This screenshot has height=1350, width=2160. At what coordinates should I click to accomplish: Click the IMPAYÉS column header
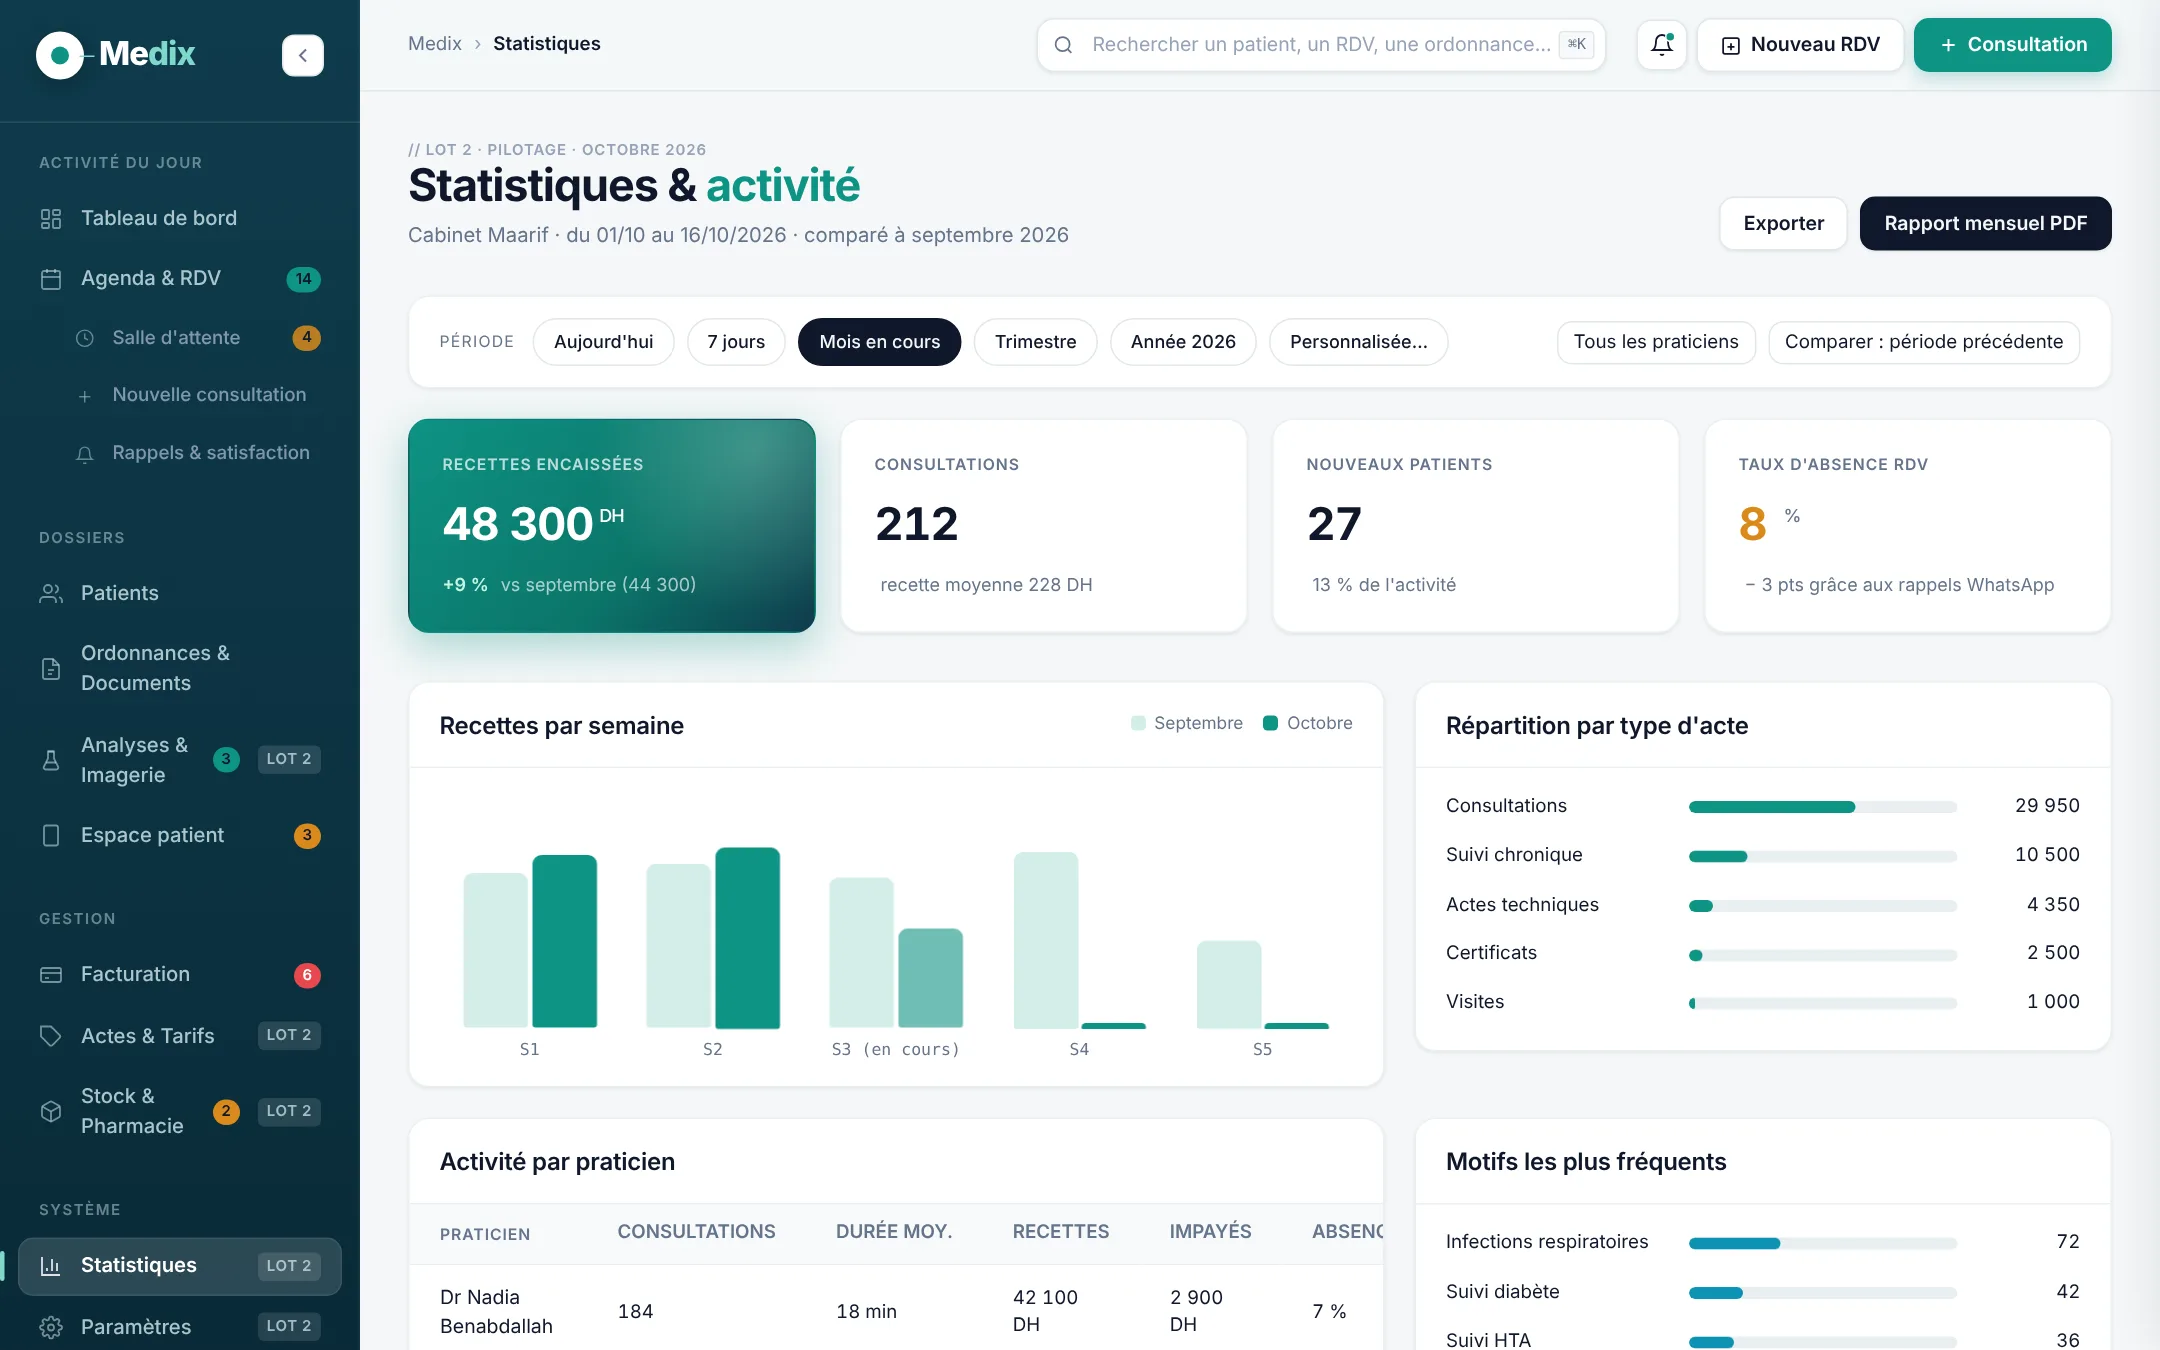coord(1210,1232)
